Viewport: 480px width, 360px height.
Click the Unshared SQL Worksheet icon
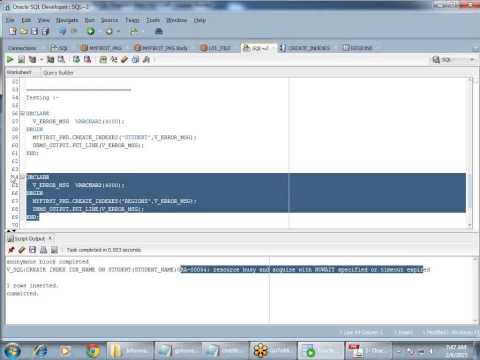(x=103, y=60)
